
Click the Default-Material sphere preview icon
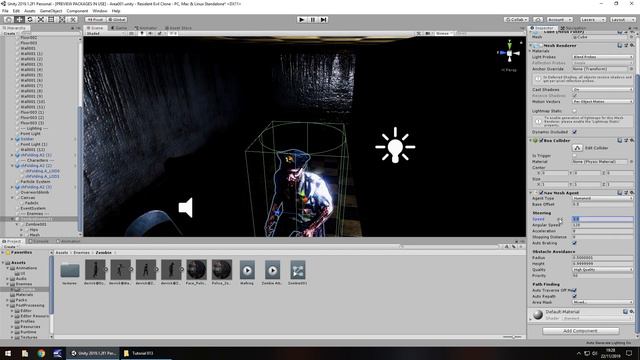538,314
